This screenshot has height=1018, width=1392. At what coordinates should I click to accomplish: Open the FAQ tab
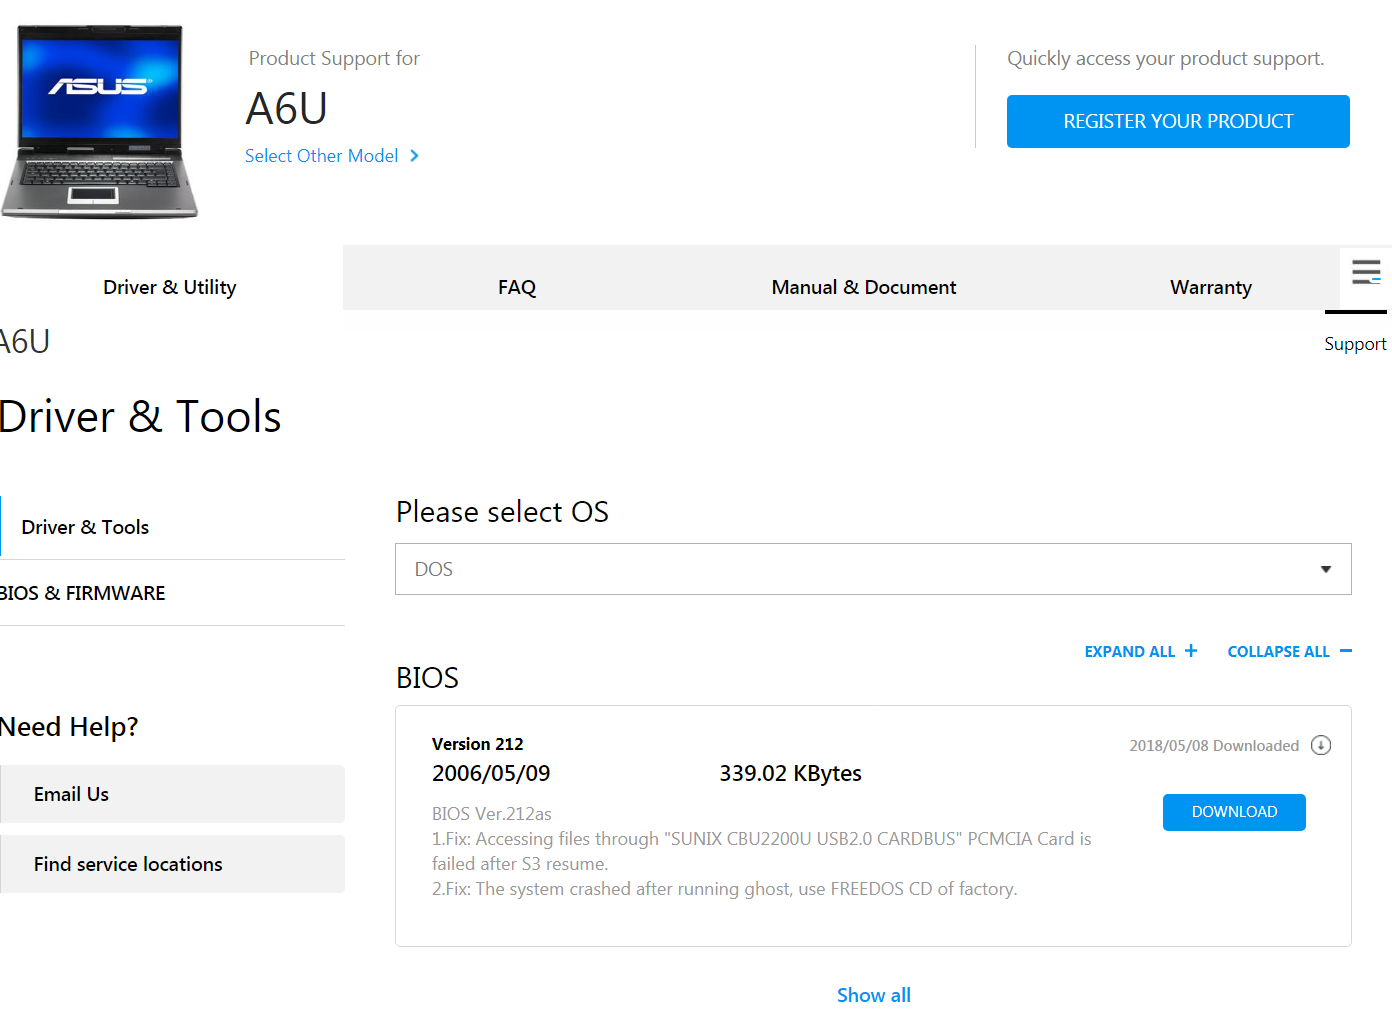click(517, 287)
